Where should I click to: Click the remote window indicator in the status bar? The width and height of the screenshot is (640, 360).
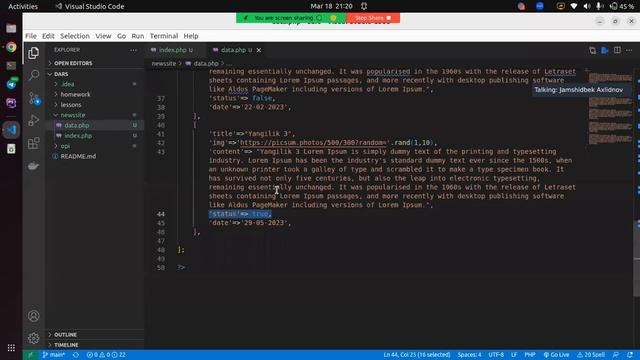point(30,355)
